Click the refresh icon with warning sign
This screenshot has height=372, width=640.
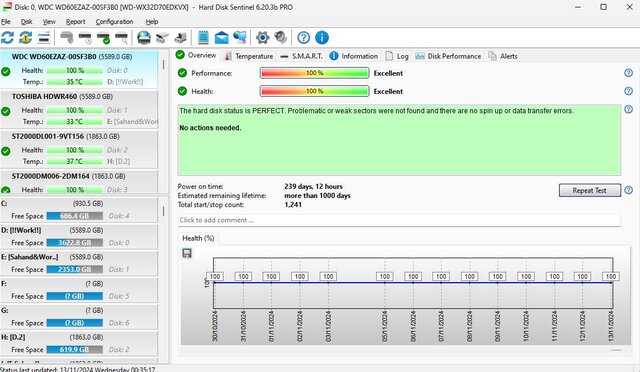pyautogui.click(x=25, y=38)
